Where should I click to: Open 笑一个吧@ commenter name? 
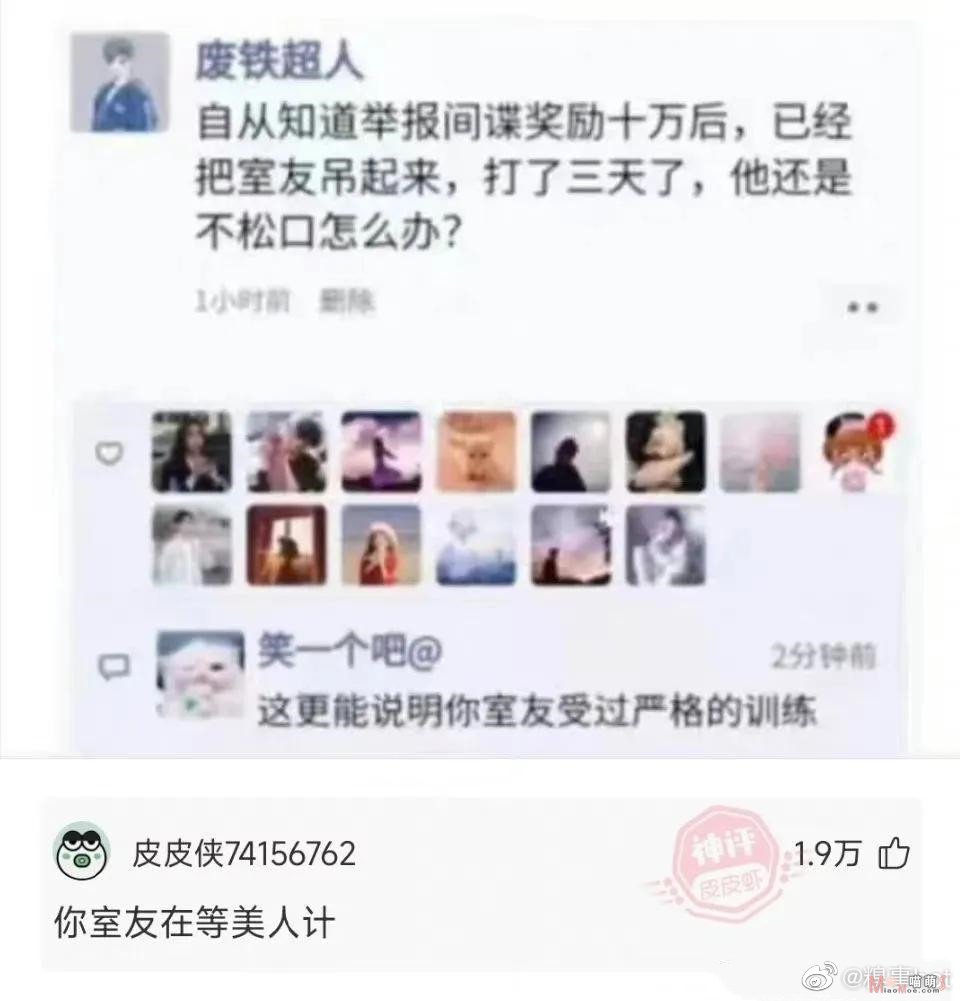point(350,651)
